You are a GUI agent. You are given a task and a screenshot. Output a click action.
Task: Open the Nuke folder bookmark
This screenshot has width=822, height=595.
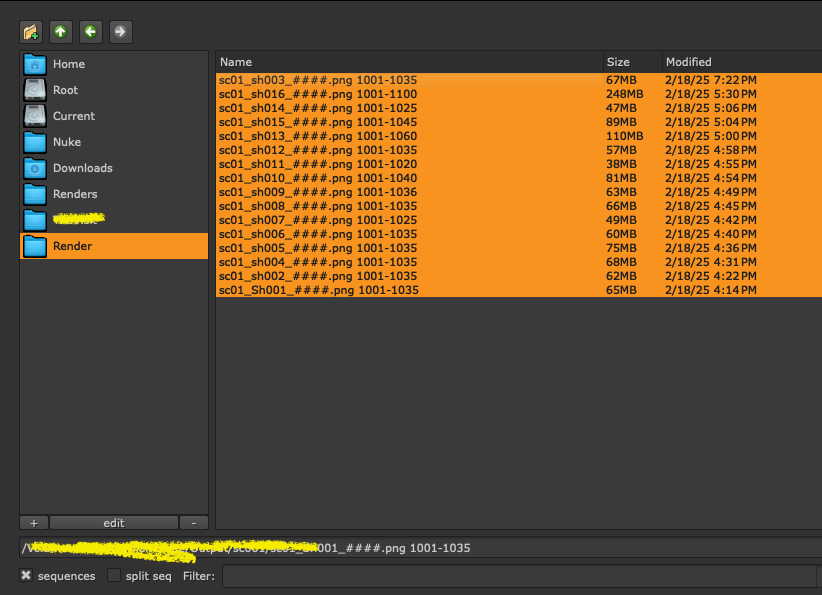click(68, 141)
